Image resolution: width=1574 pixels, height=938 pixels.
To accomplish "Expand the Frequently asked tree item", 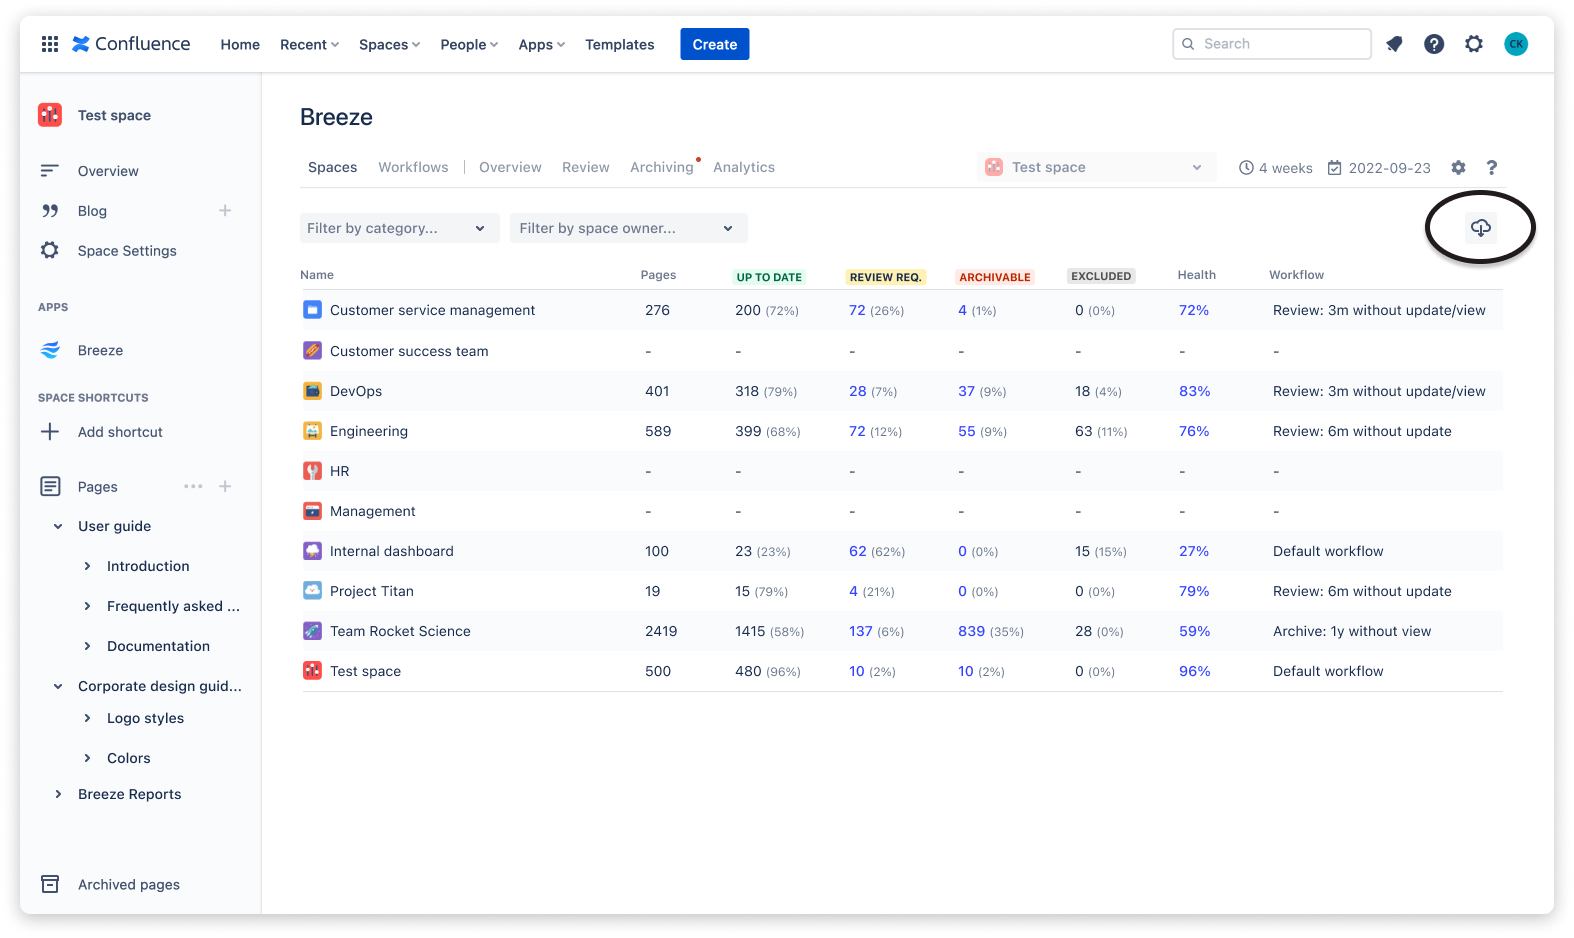I will 87,606.
